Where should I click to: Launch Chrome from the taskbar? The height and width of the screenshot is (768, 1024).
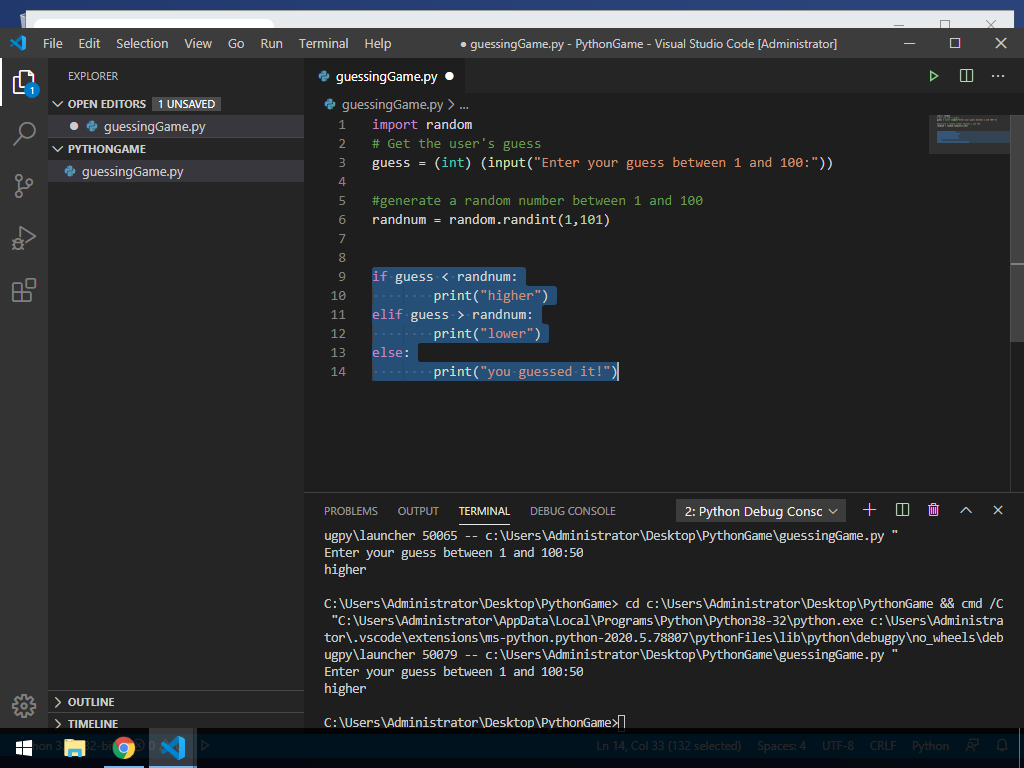tap(125, 745)
